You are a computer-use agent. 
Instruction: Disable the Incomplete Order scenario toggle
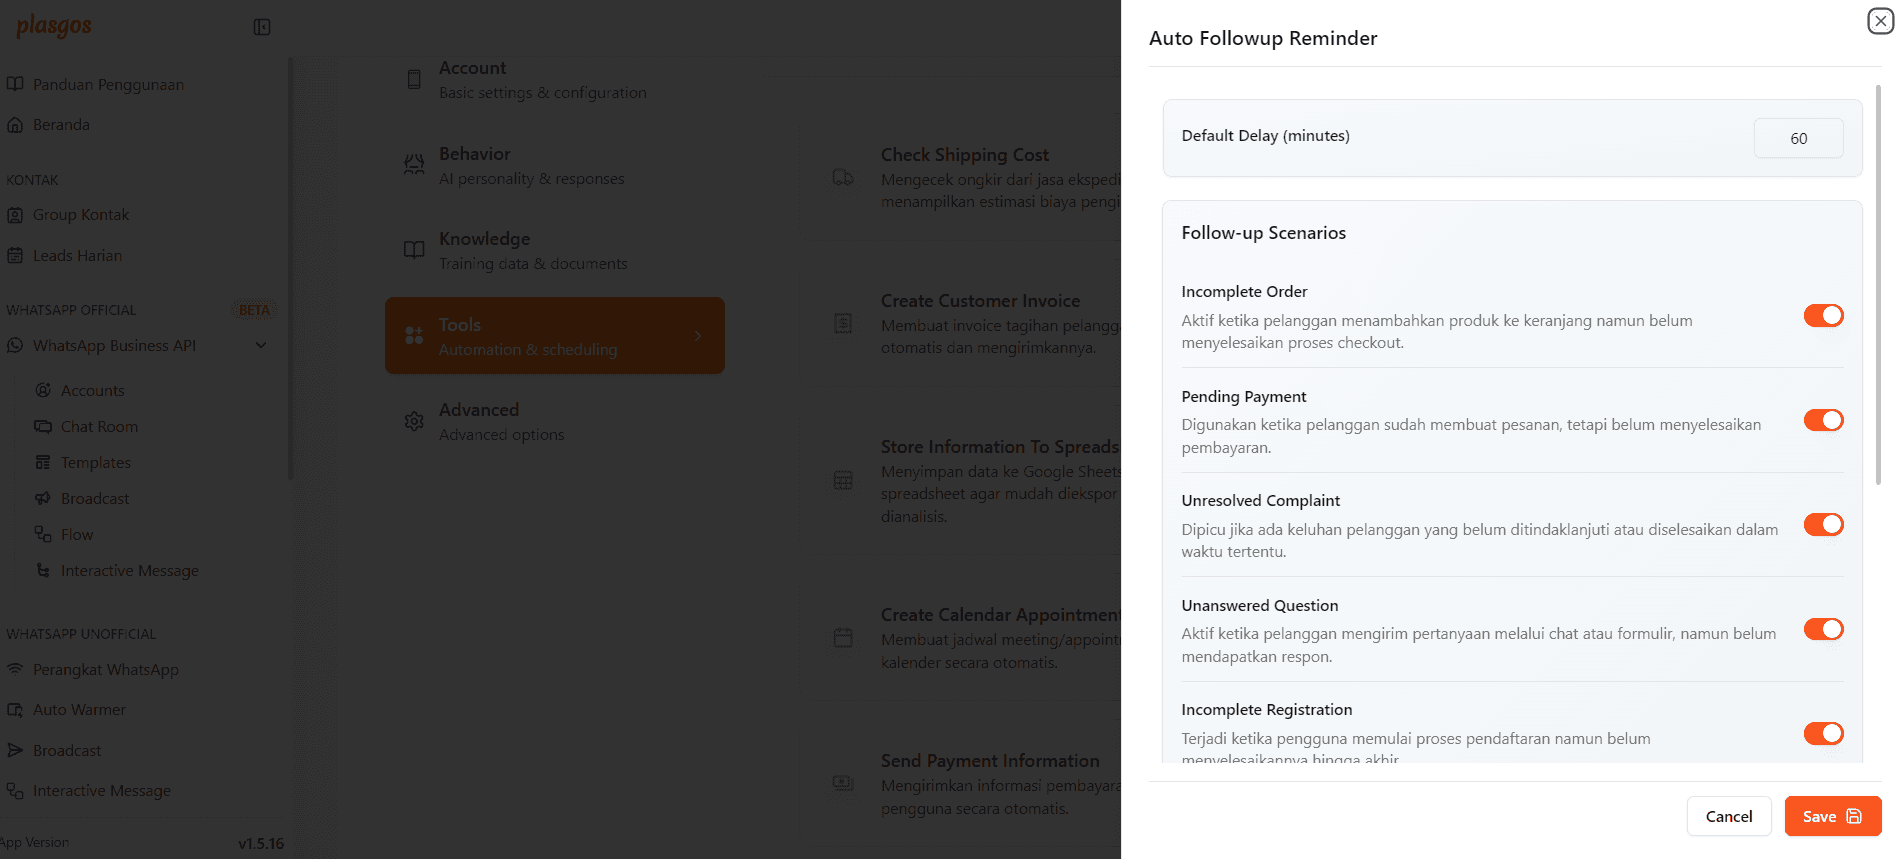tap(1823, 316)
